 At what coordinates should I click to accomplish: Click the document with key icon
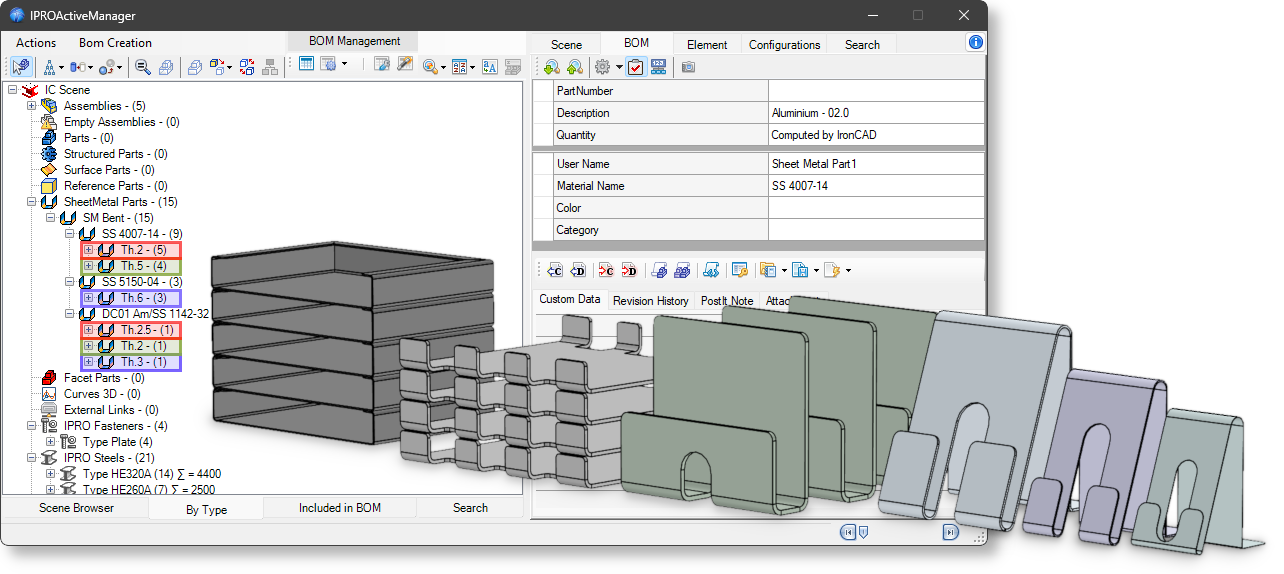pyautogui.click(x=739, y=270)
